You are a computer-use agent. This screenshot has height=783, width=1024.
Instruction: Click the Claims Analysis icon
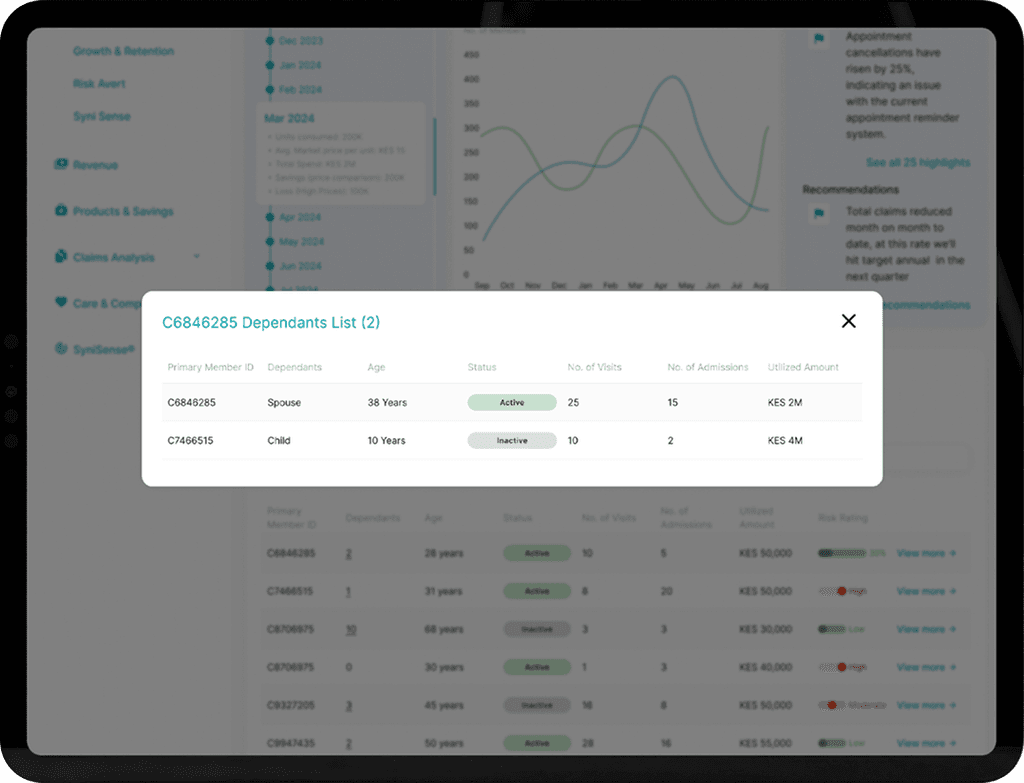(x=61, y=256)
